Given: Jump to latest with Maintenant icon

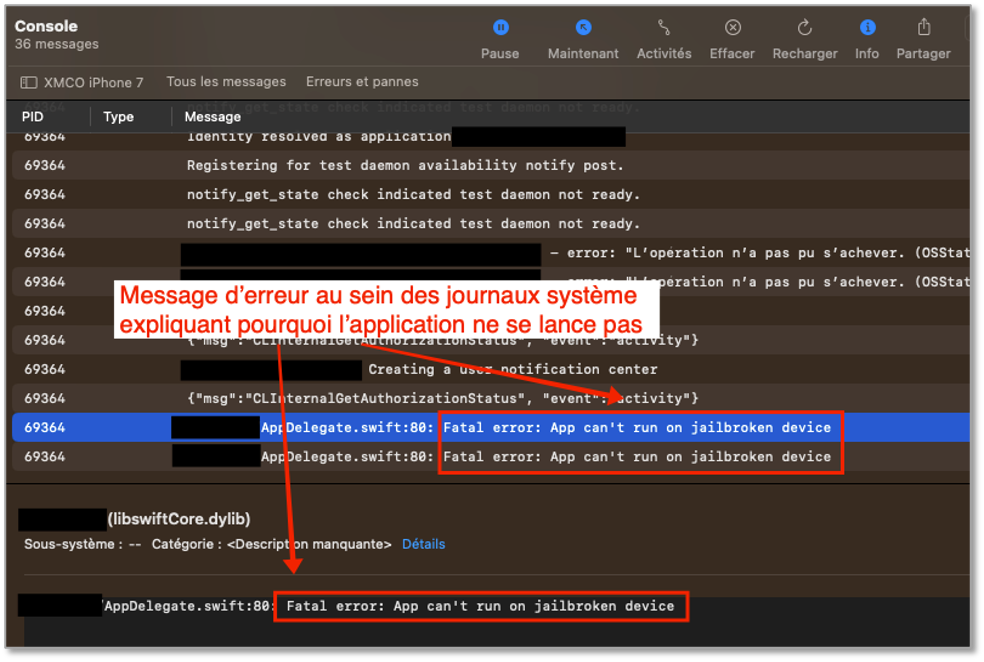Looking at the screenshot, I should click(583, 28).
